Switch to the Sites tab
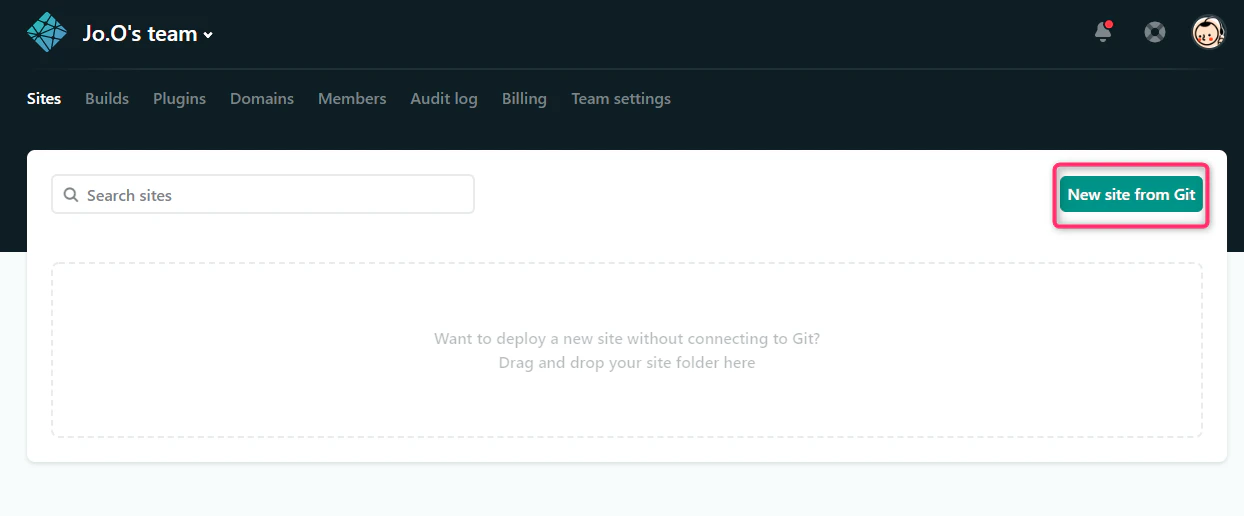The image size is (1244, 516). point(44,99)
